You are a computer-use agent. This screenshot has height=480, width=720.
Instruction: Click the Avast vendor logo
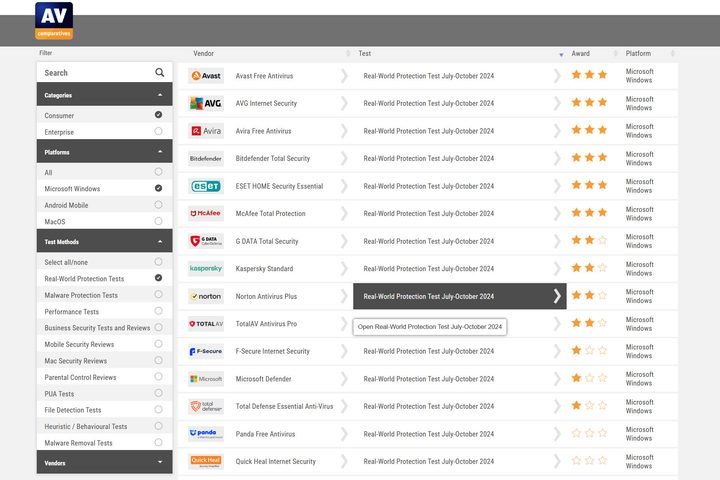[206, 76]
